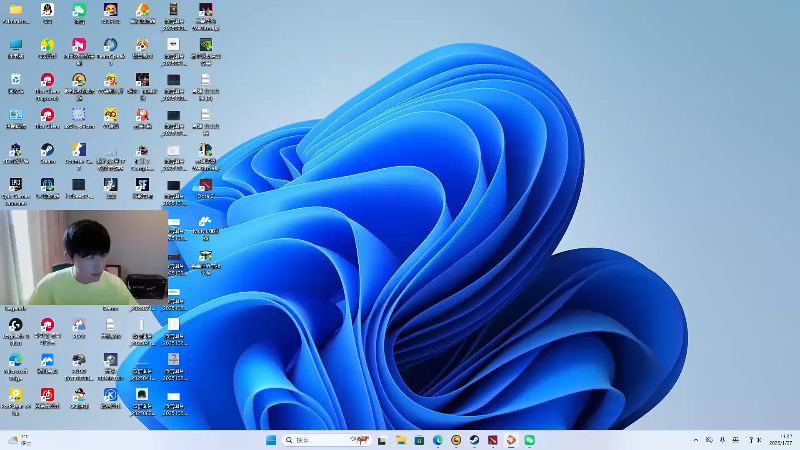This screenshot has width=800, height=450.
Task: Expand the hidden system tray icons chevron
Action: tap(696, 440)
